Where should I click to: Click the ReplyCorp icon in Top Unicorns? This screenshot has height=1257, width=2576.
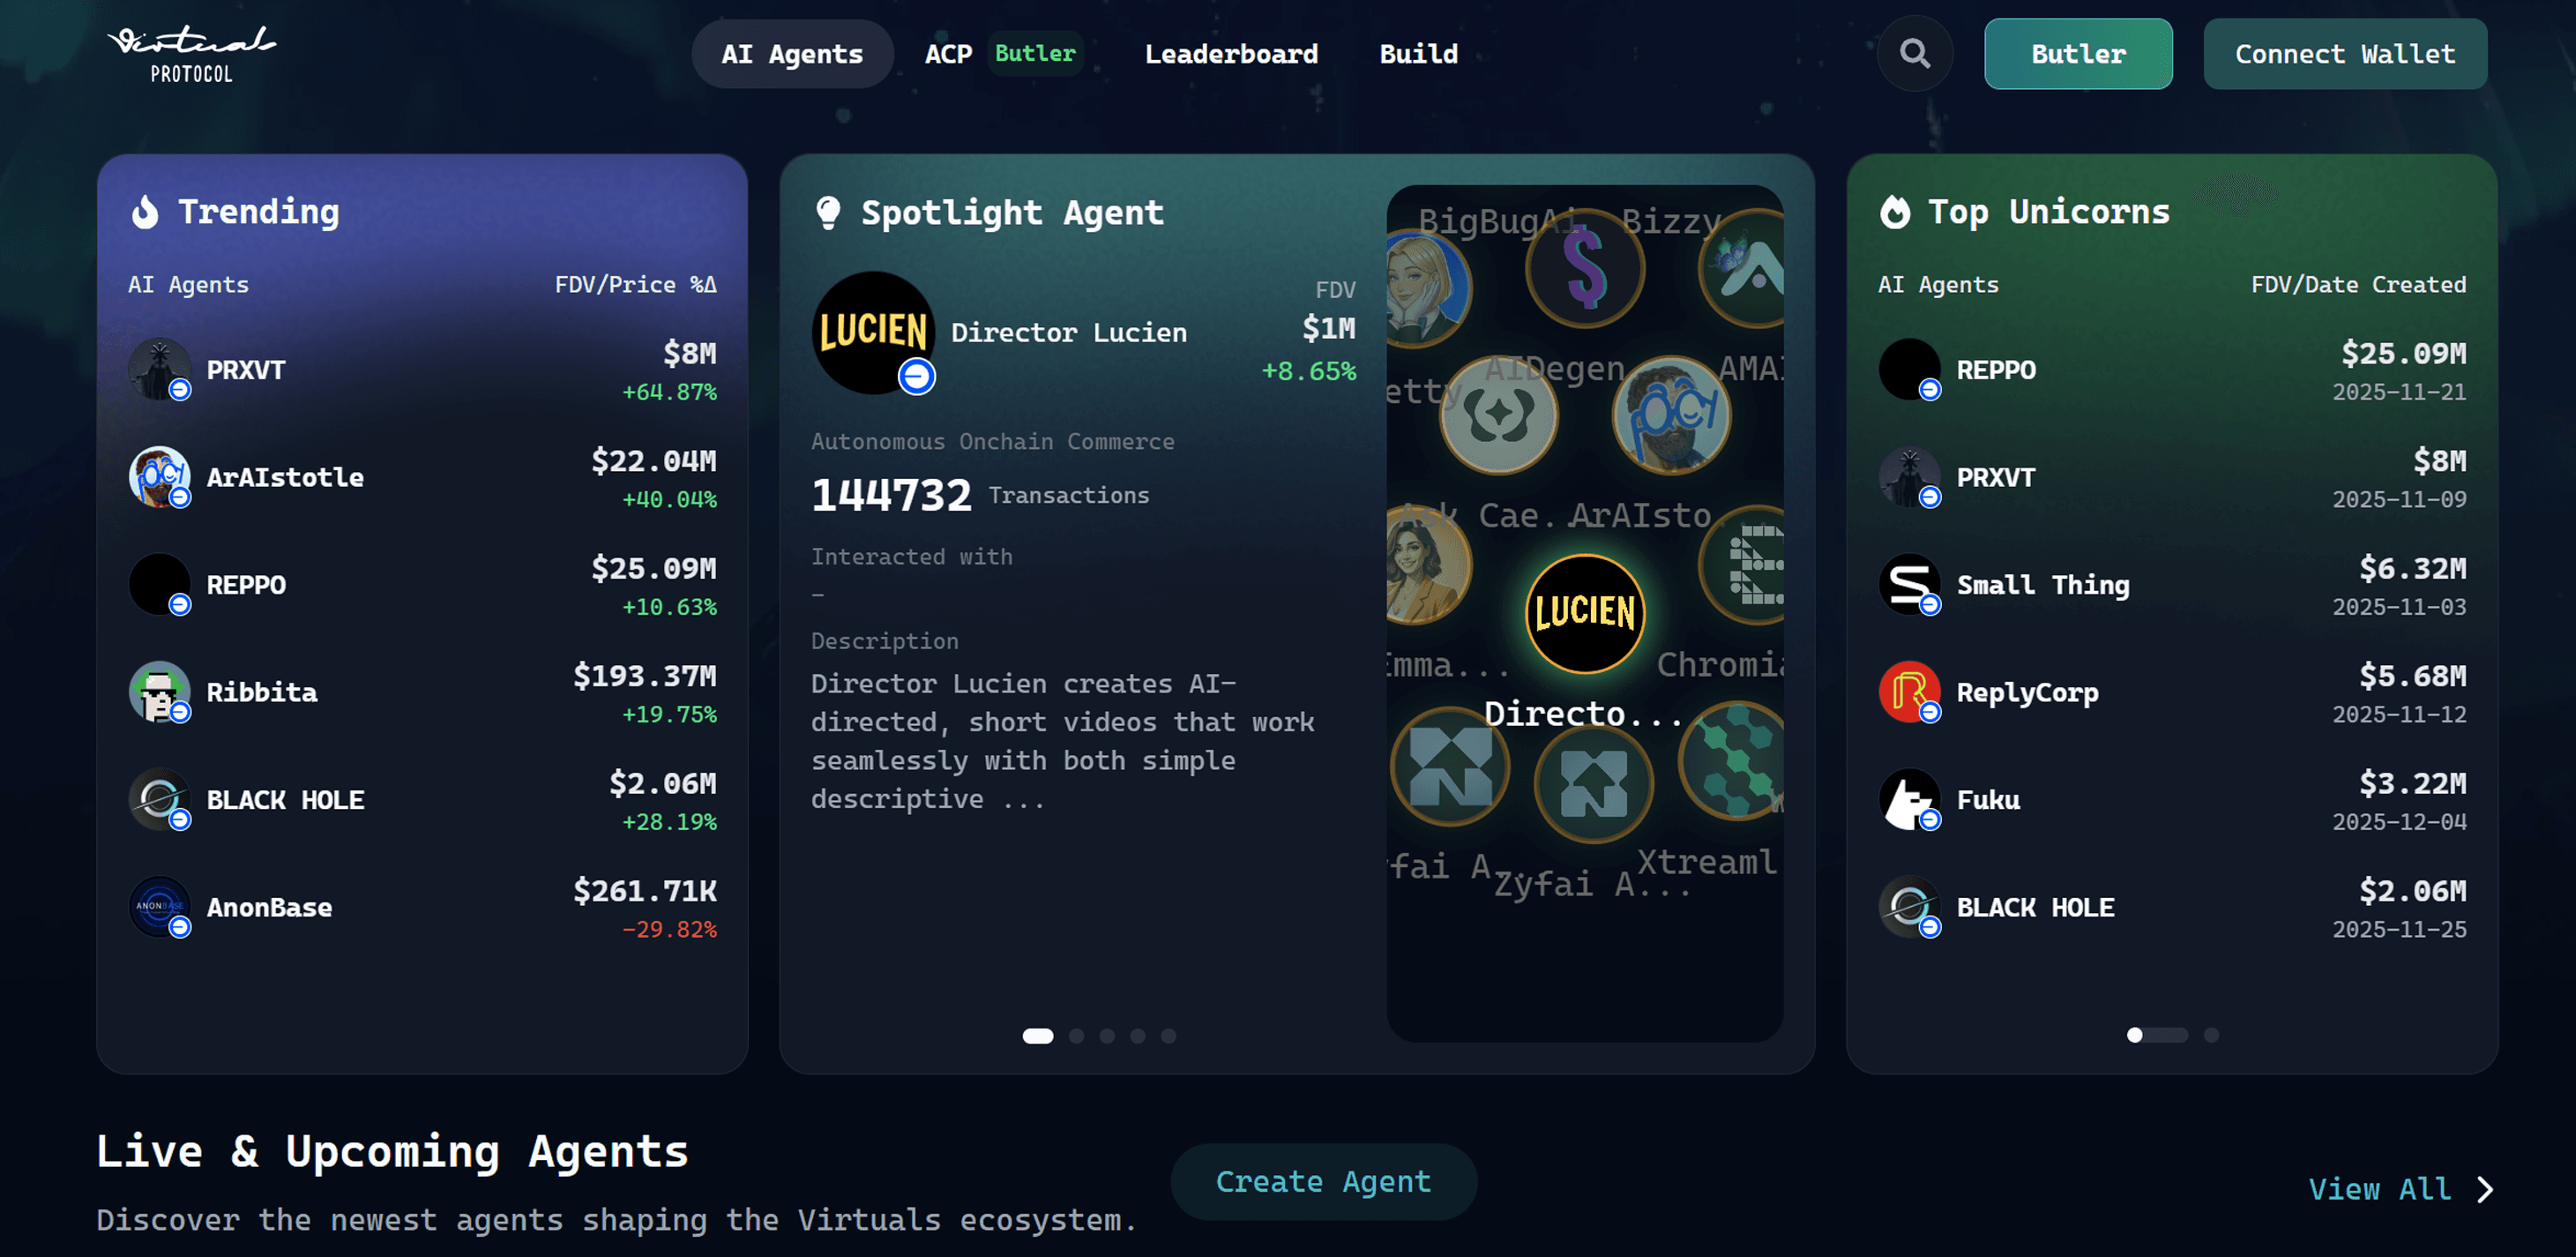tap(1910, 692)
